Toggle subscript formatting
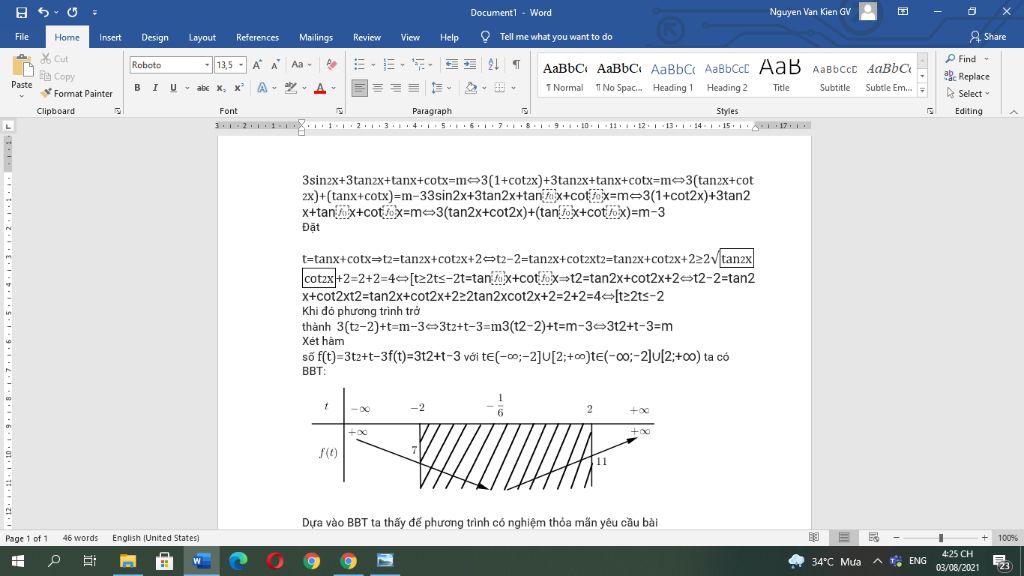 tap(221, 88)
